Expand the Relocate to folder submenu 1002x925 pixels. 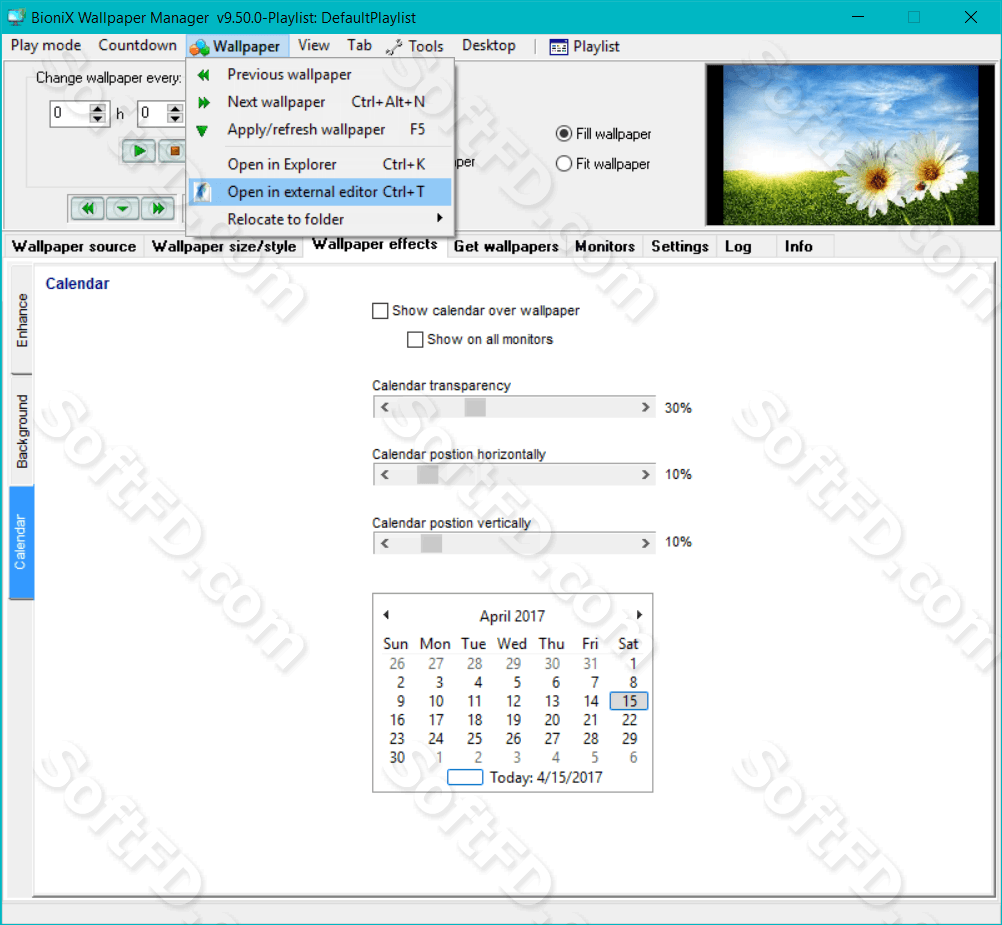pyautogui.click(x=320, y=219)
